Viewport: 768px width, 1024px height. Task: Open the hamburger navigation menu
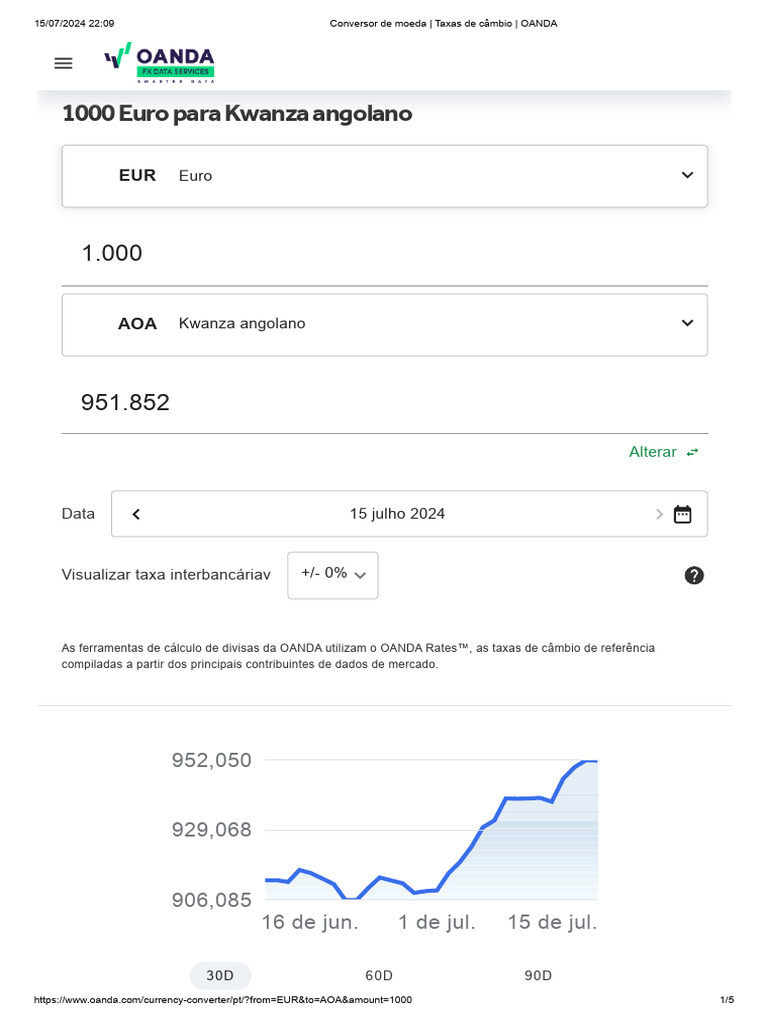point(63,63)
